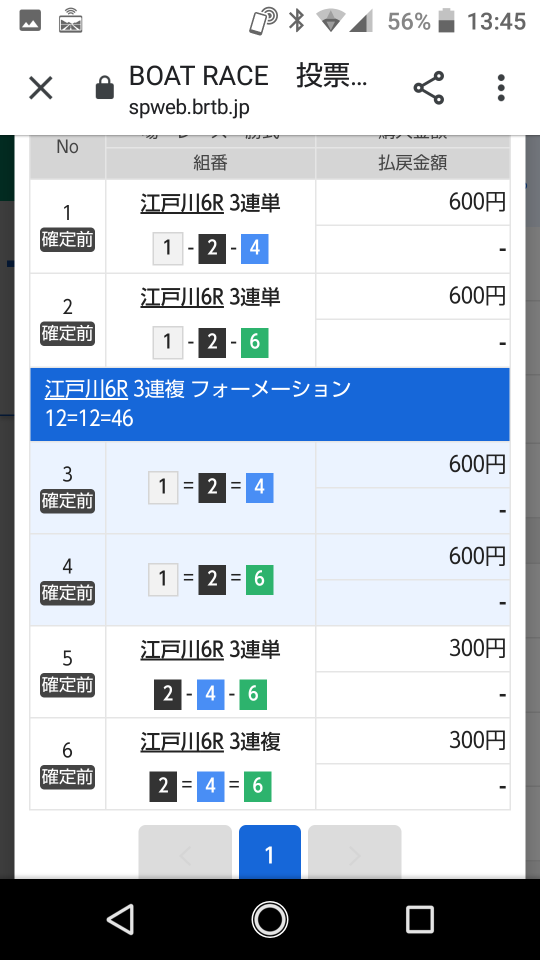
Task: Tap the cast notification icon in status bar
Action: click(70, 21)
